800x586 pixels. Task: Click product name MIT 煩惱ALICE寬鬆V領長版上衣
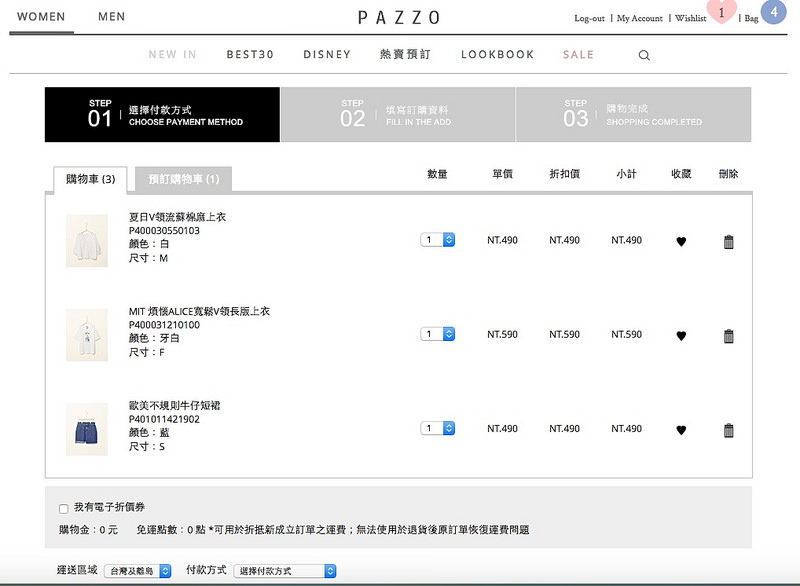pos(199,311)
